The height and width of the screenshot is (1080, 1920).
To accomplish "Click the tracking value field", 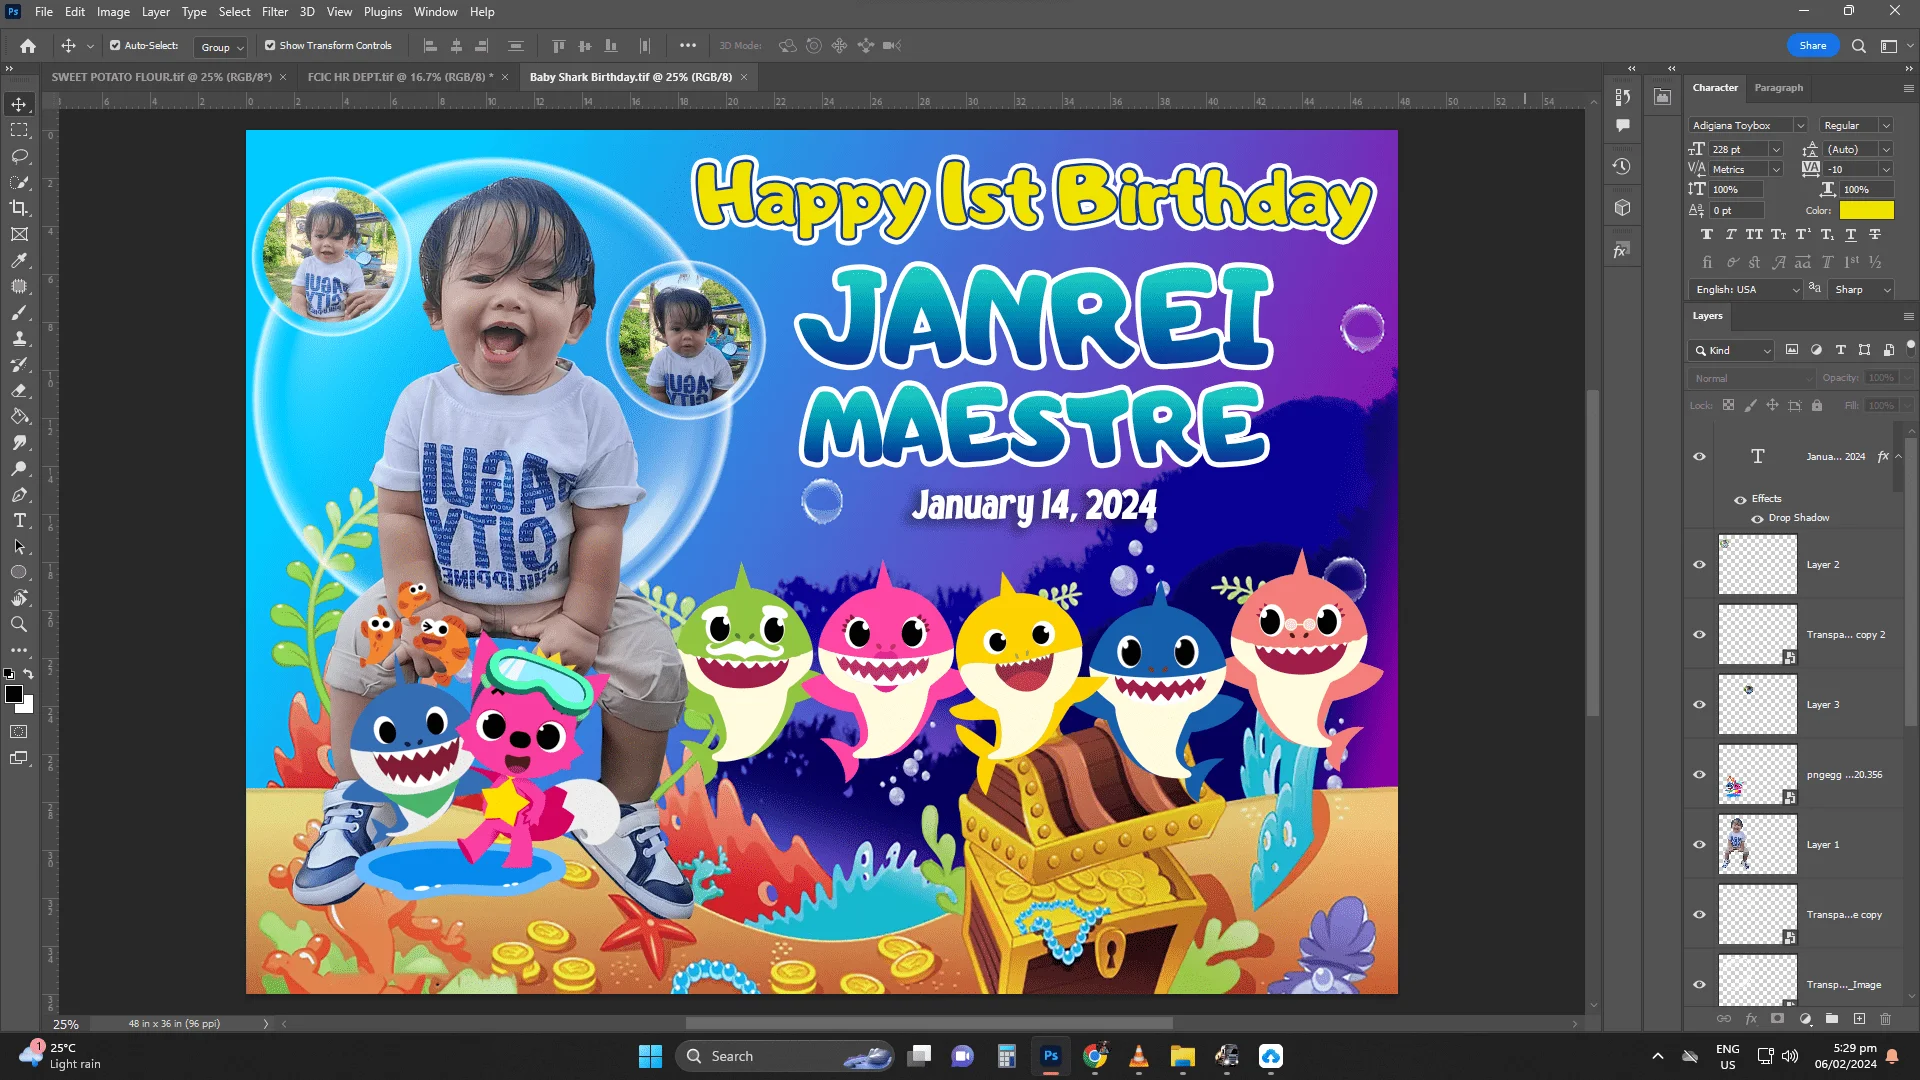I will pos(1853,170).
